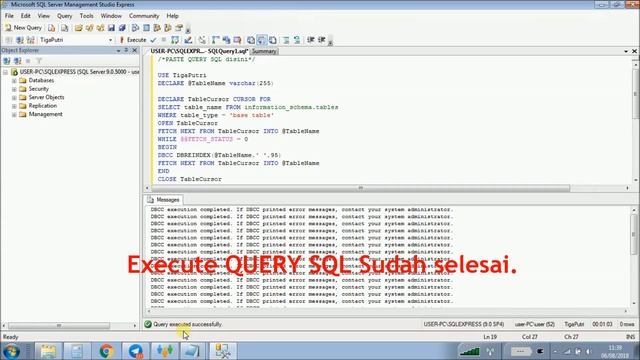Click the Properties Window toolbar icon
640x360 pixels.
(x=179, y=28)
